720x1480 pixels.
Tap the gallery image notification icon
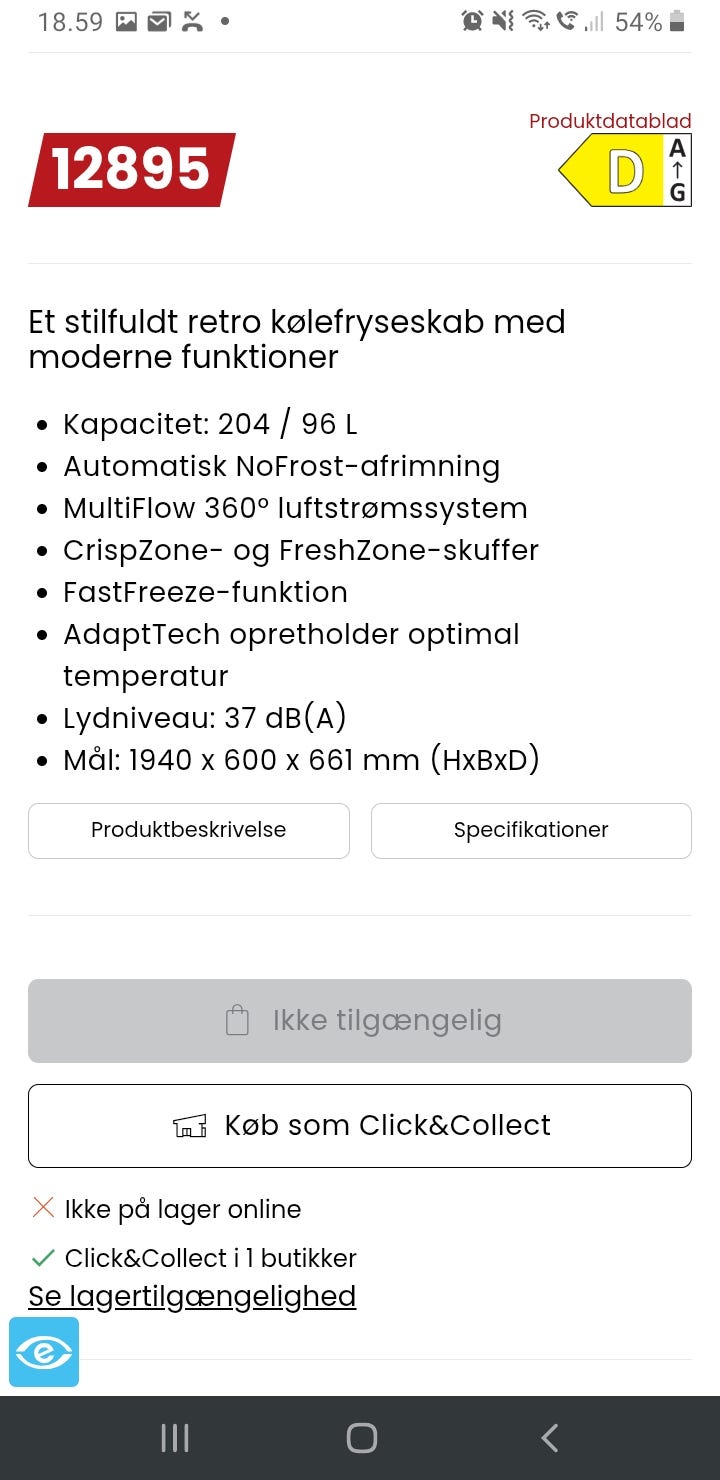pyautogui.click(x=126, y=22)
